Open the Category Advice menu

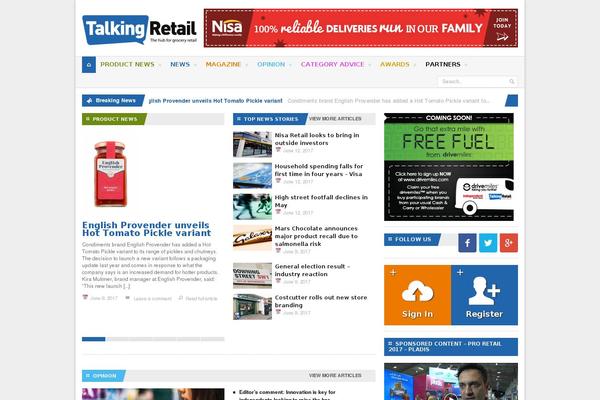(x=332, y=64)
